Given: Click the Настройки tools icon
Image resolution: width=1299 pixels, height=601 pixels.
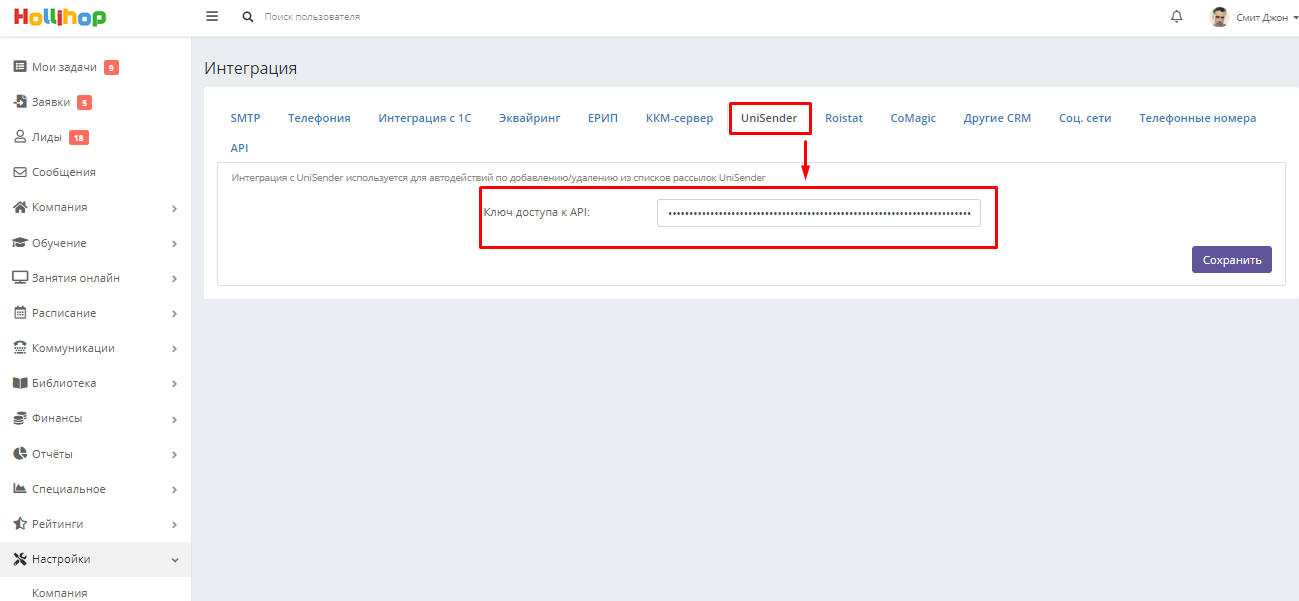Looking at the screenshot, I should pyautogui.click(x=19, y=559).
